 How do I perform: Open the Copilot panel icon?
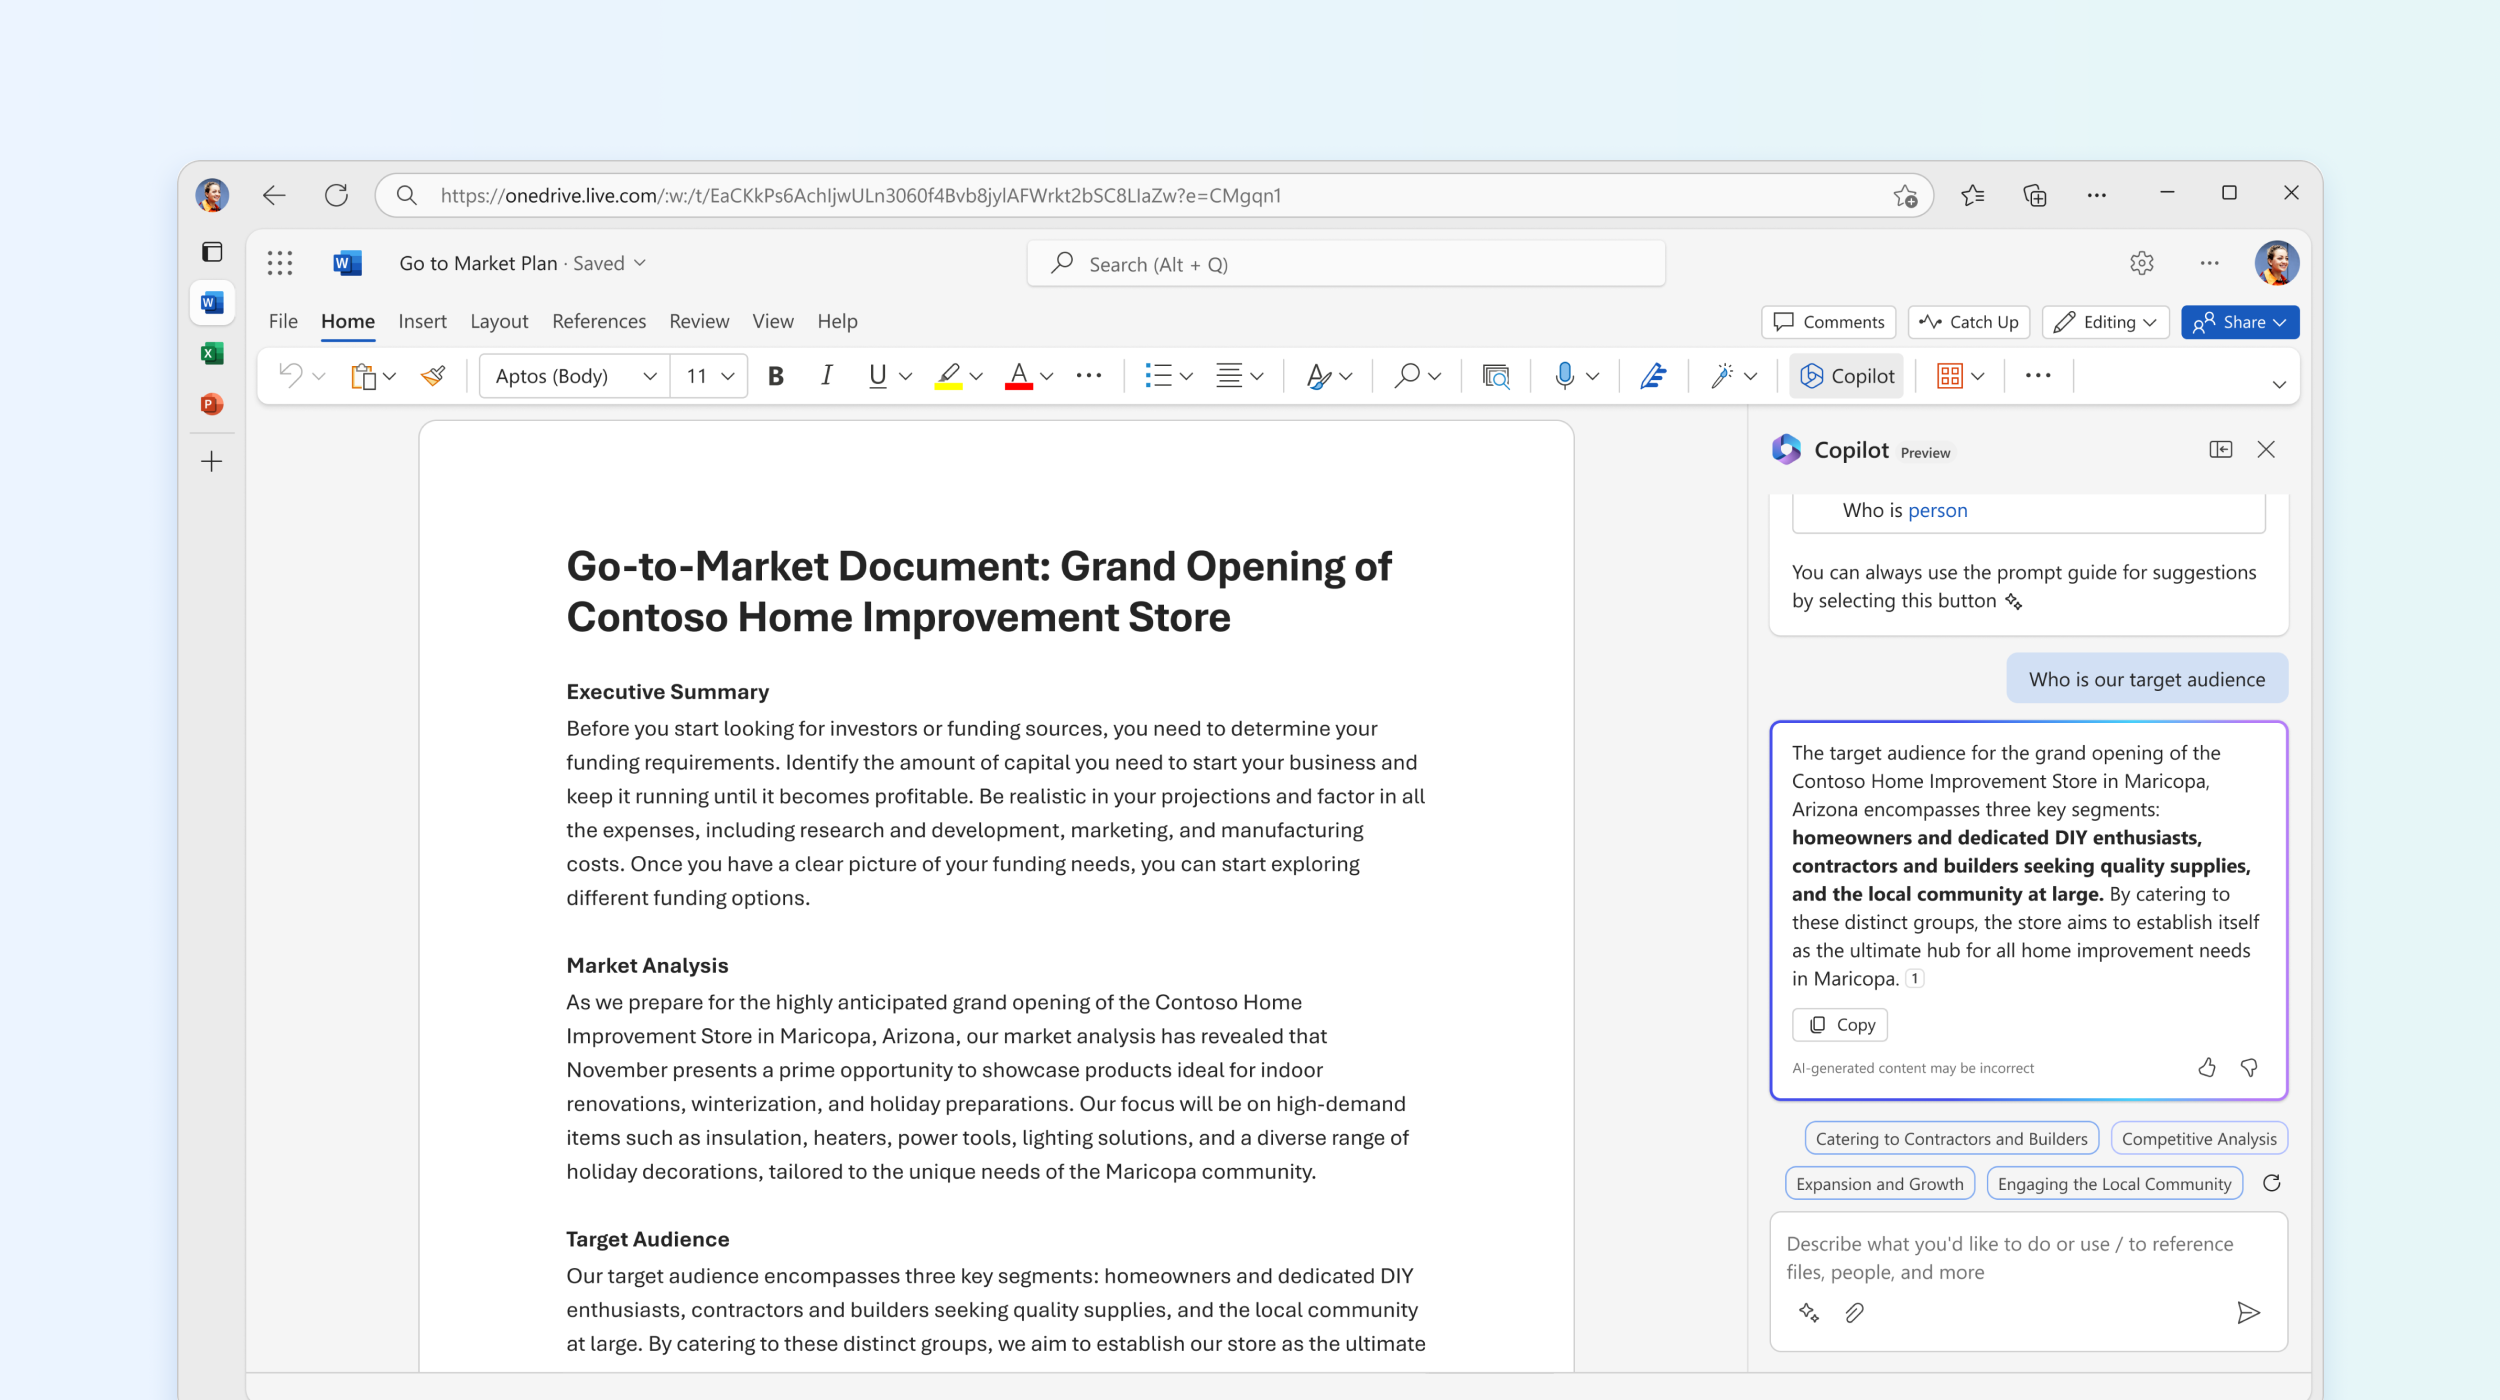click(2217, 448)
